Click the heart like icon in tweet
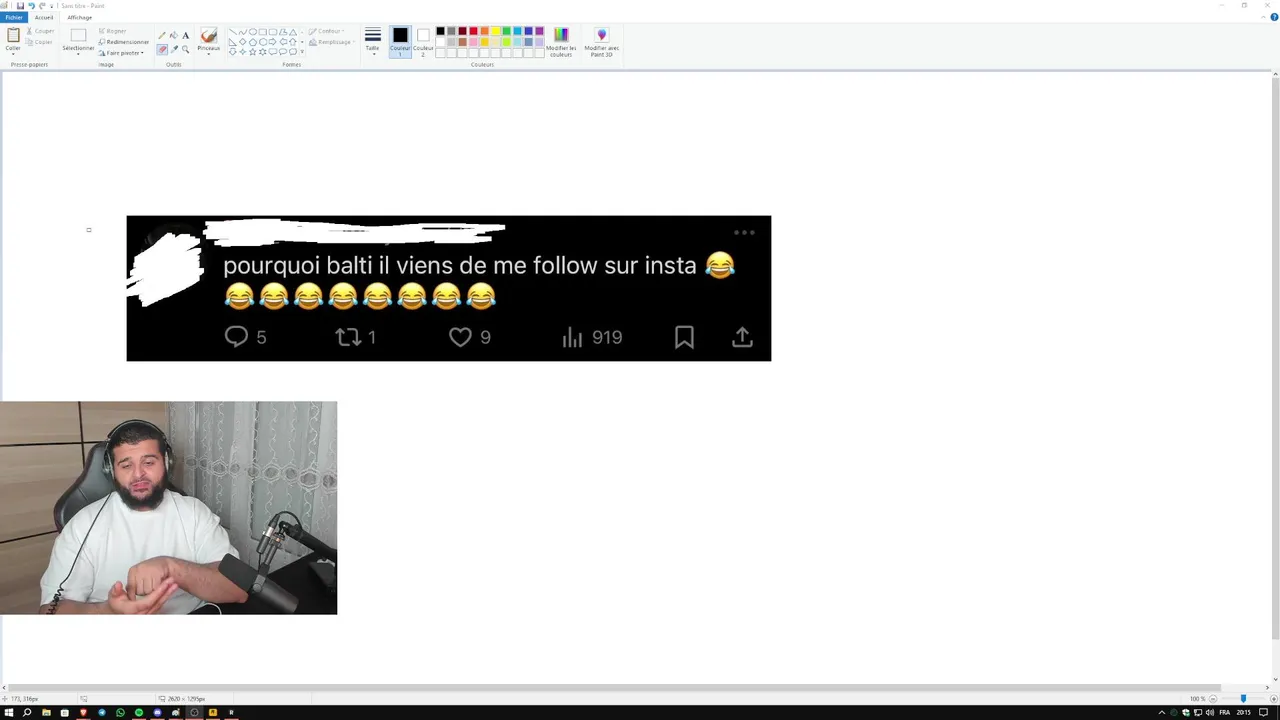The width and height of the screenshot is (1280, 720). pos(460,337)
